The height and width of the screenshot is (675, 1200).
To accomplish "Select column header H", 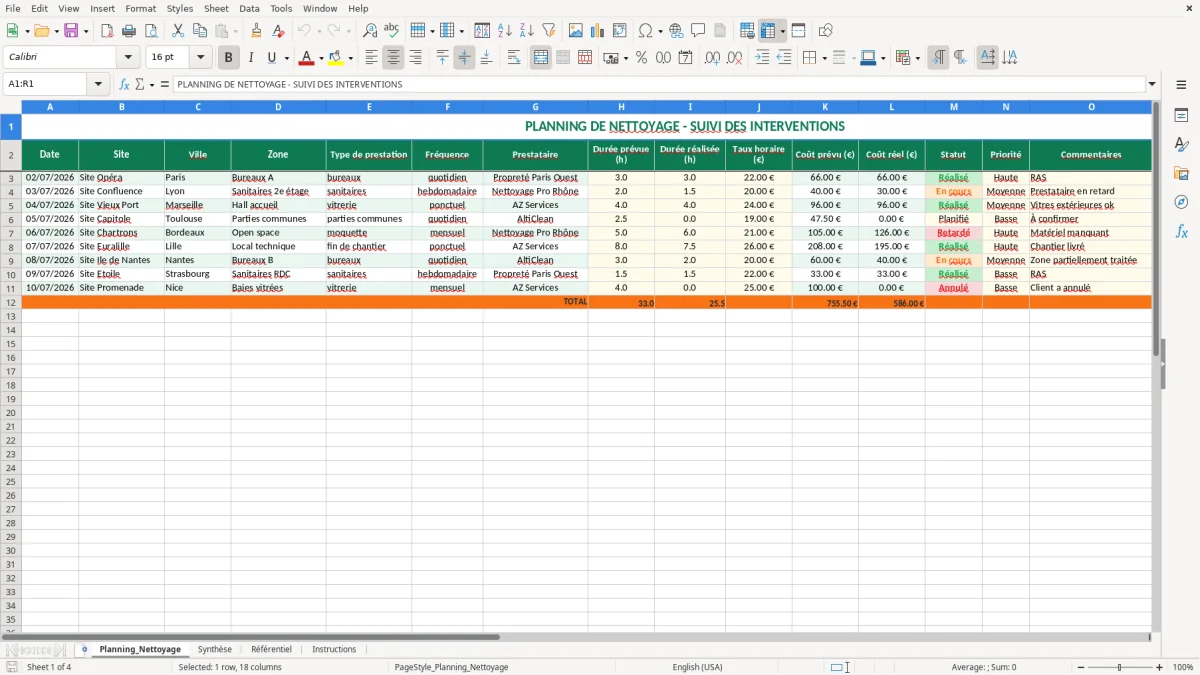I will (x=621, y=106).
